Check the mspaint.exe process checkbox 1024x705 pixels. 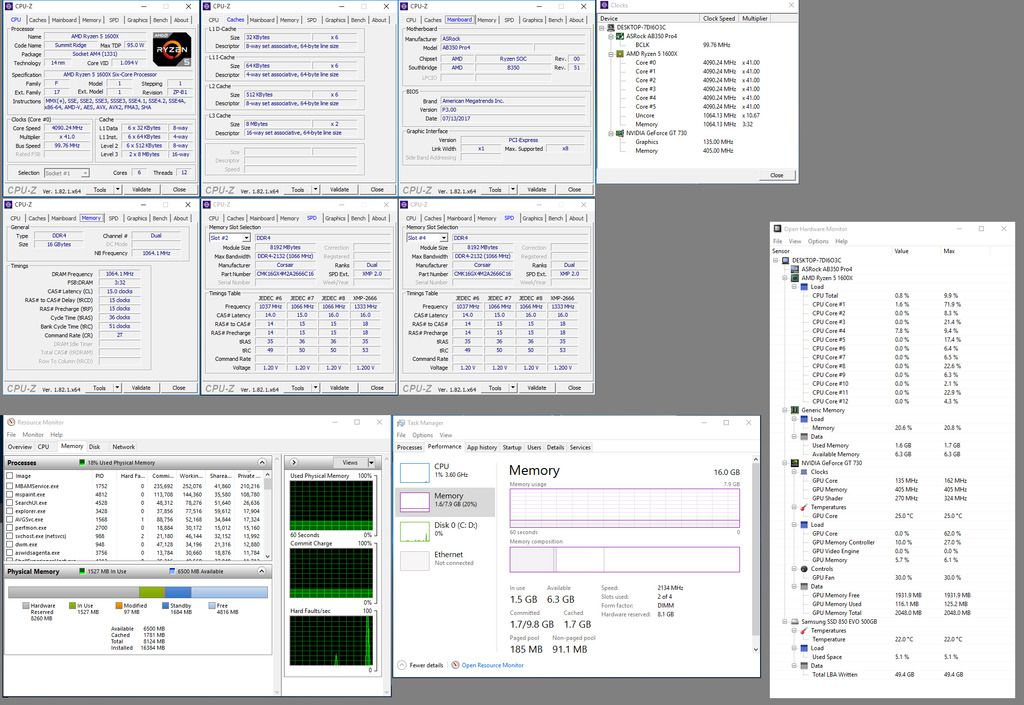(x=10, y=494)
